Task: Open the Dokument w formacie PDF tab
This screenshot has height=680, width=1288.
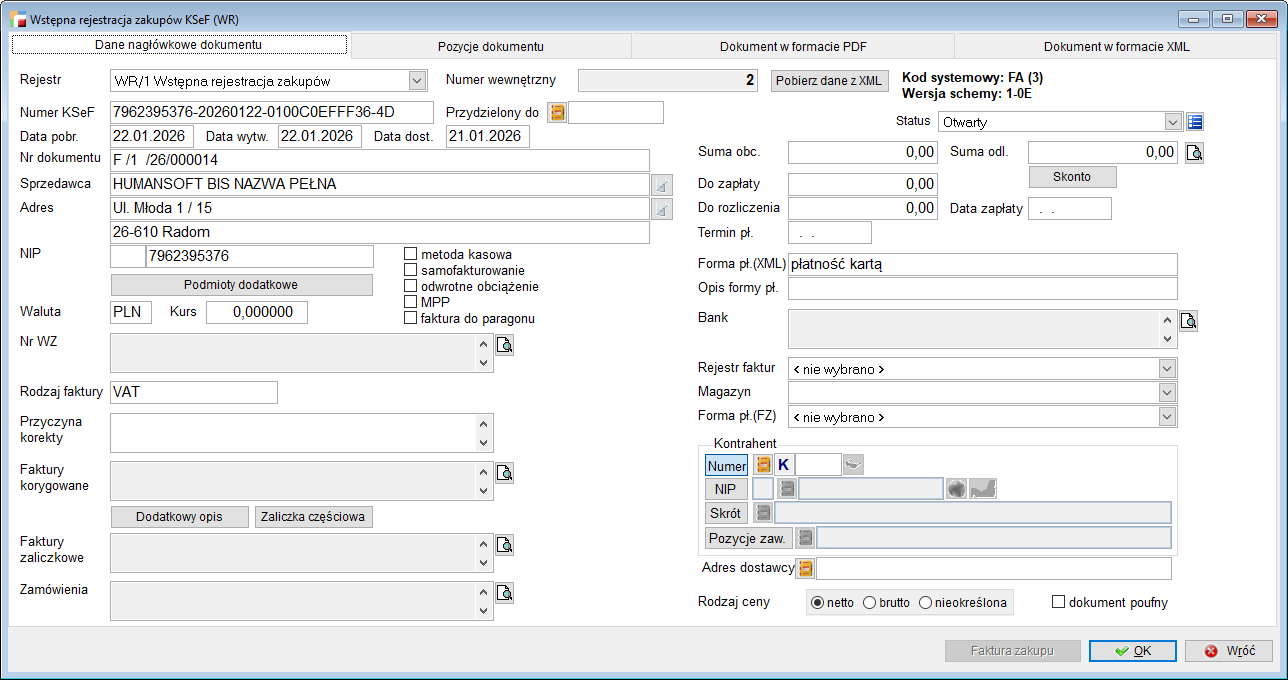Action: point(792,46)
